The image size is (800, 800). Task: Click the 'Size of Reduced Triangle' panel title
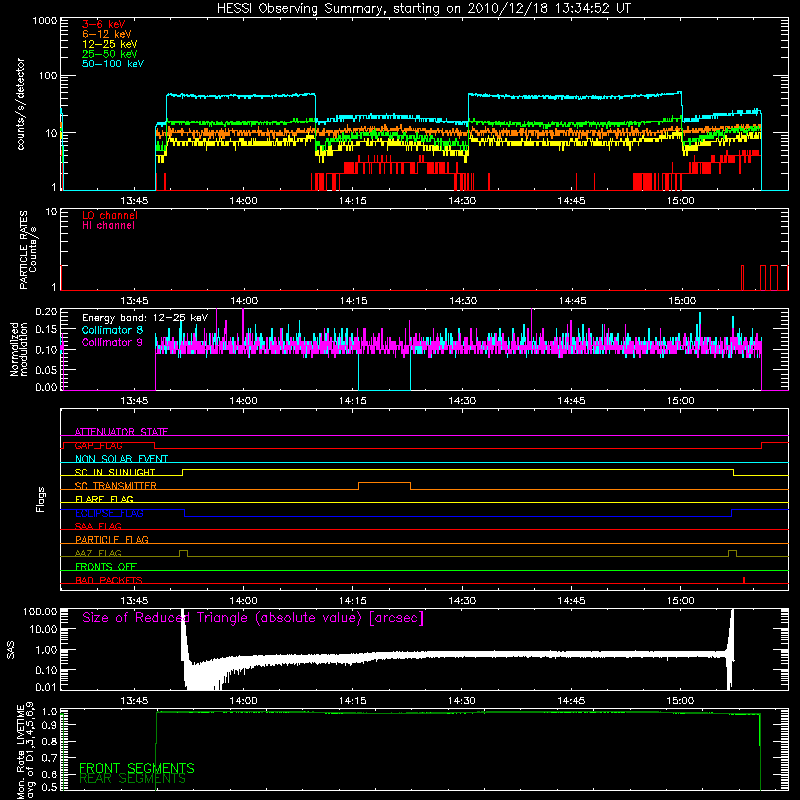coord(253,618)
